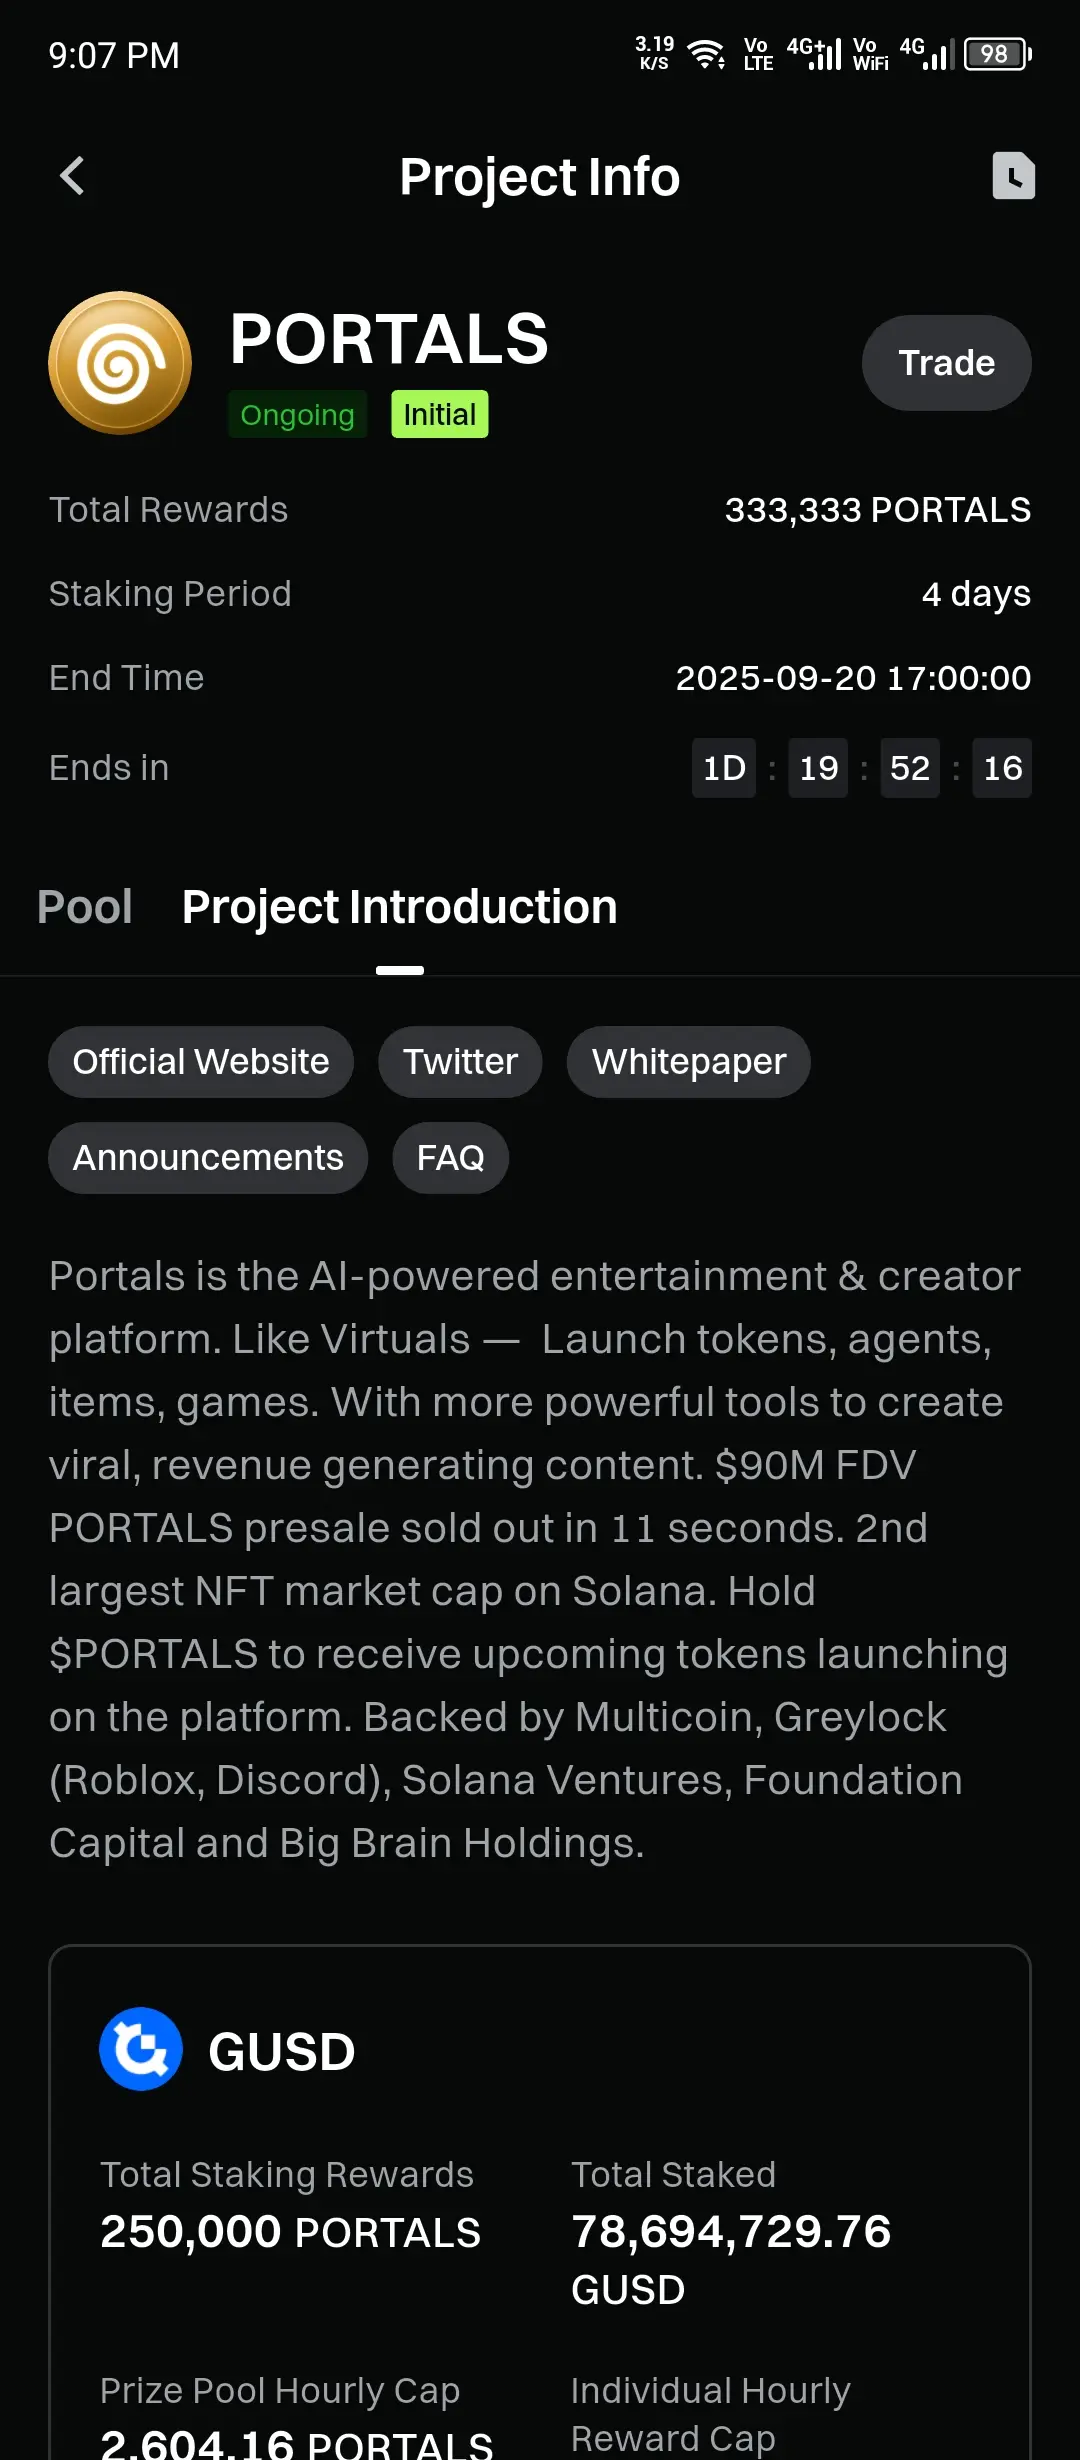Tap the battery indicator in status bar
1080x2460 pixels.
click(997, 54)
